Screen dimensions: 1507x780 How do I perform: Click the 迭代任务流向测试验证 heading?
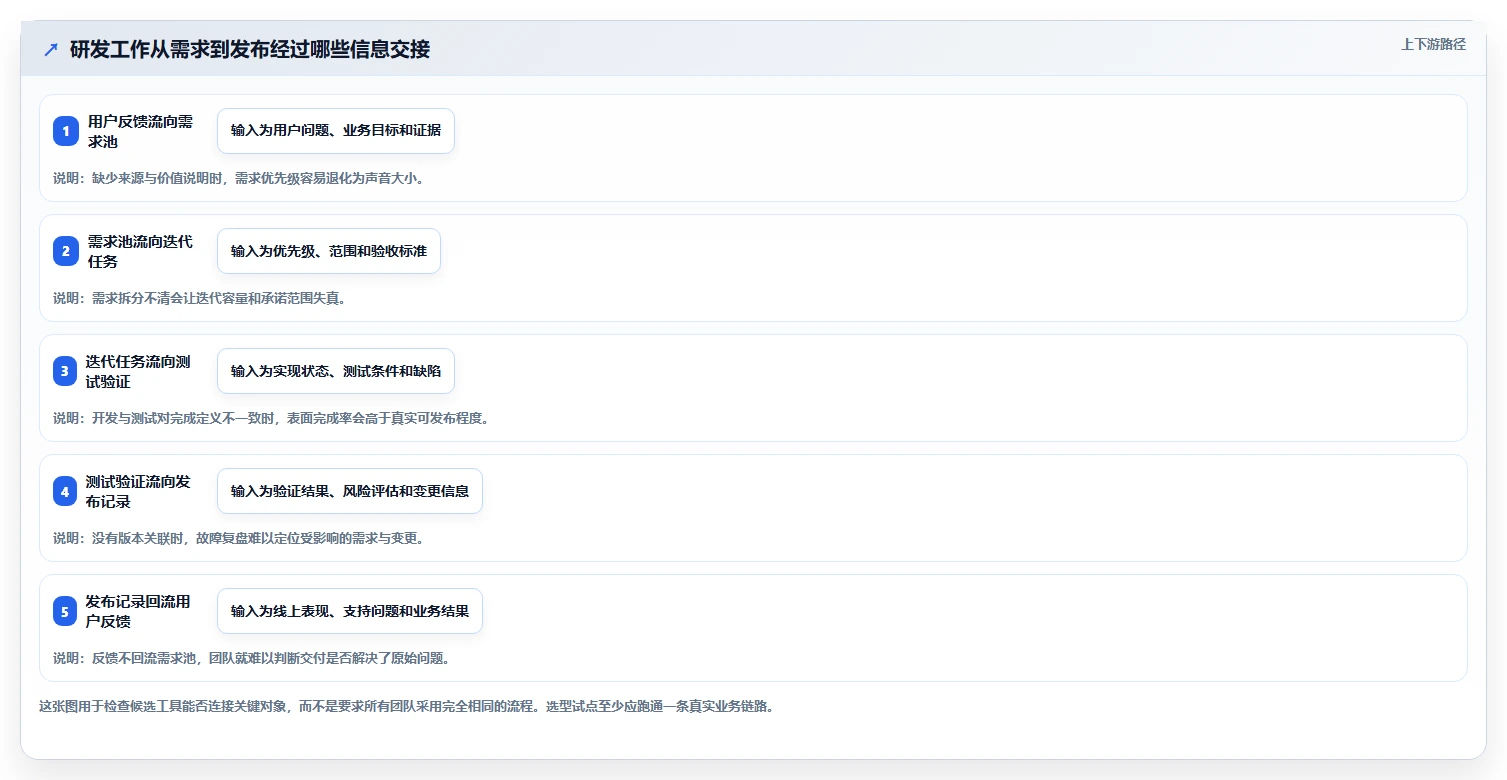click(139, 371)
